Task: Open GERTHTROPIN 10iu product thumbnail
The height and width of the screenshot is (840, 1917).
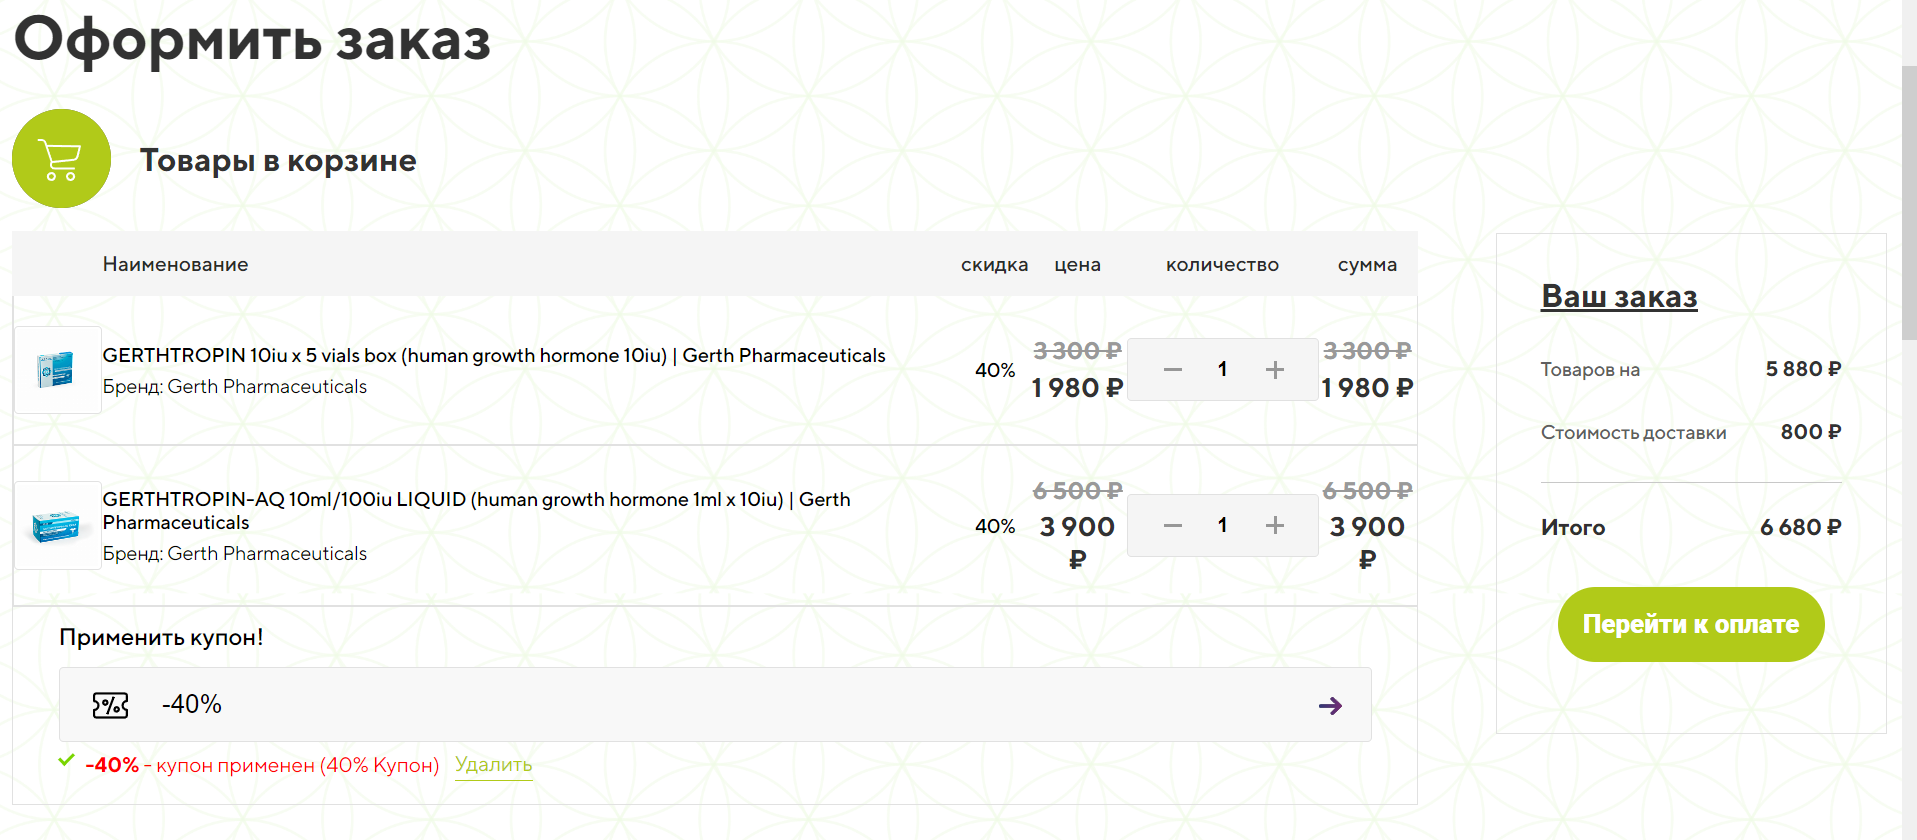Action: tap(57, 370)
